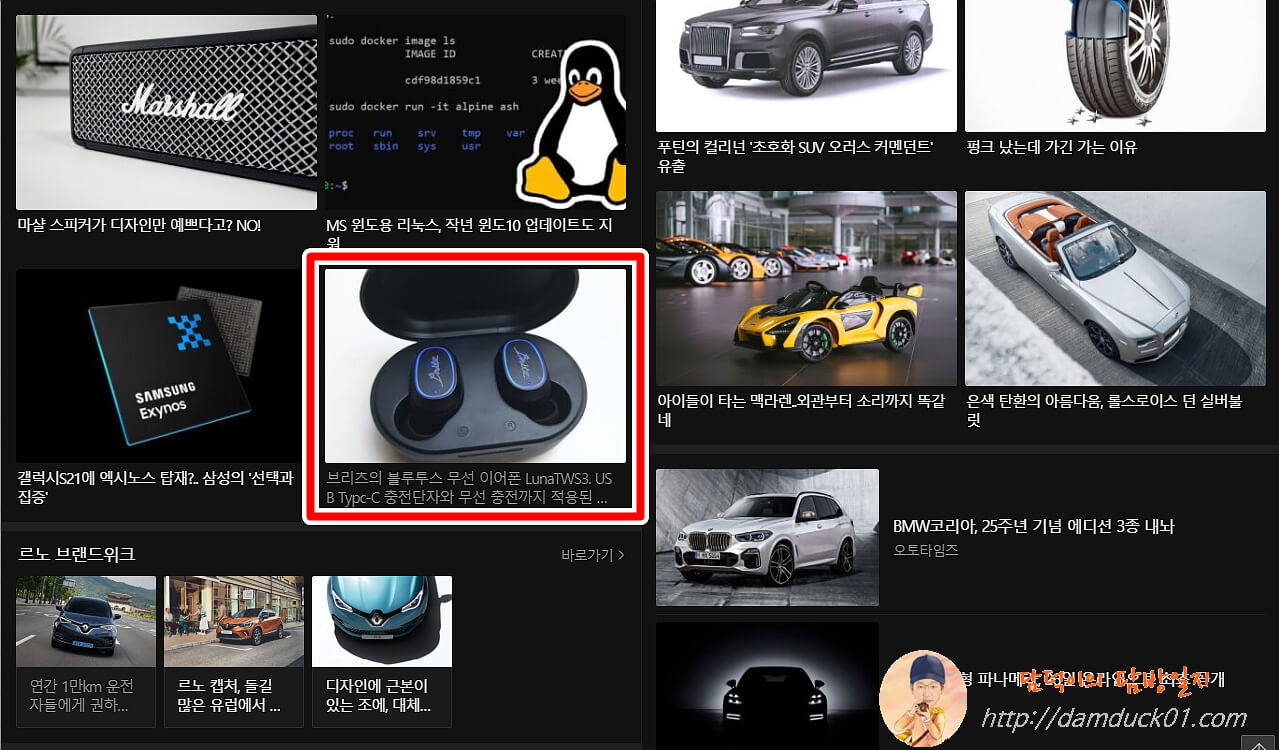
Task: Open the orange Renault Captur street thumbnail
Action: click(x=234, y=621)
